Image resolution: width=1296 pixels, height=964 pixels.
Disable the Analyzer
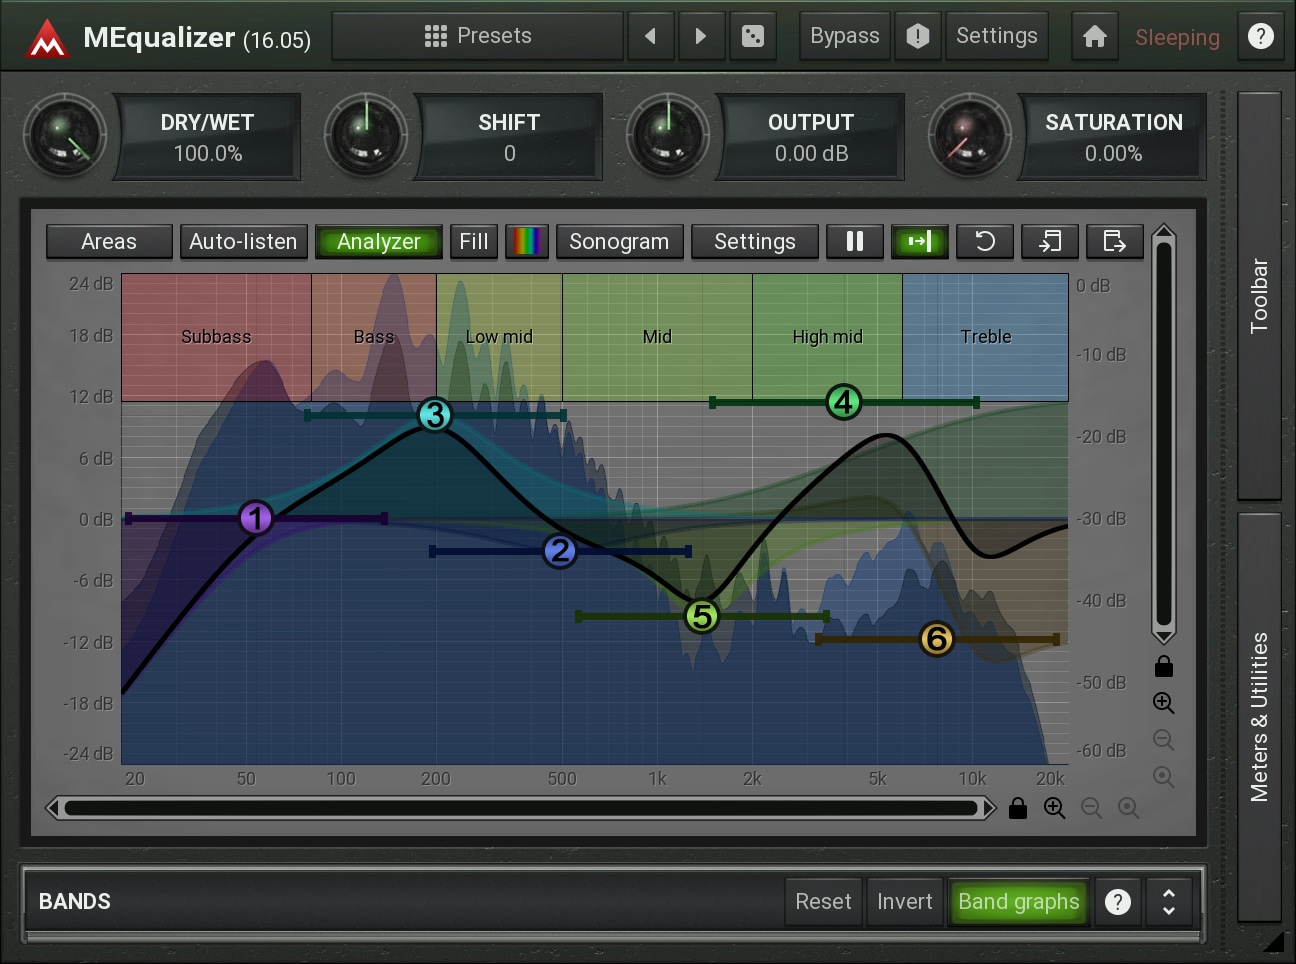(x=378, y=241)
